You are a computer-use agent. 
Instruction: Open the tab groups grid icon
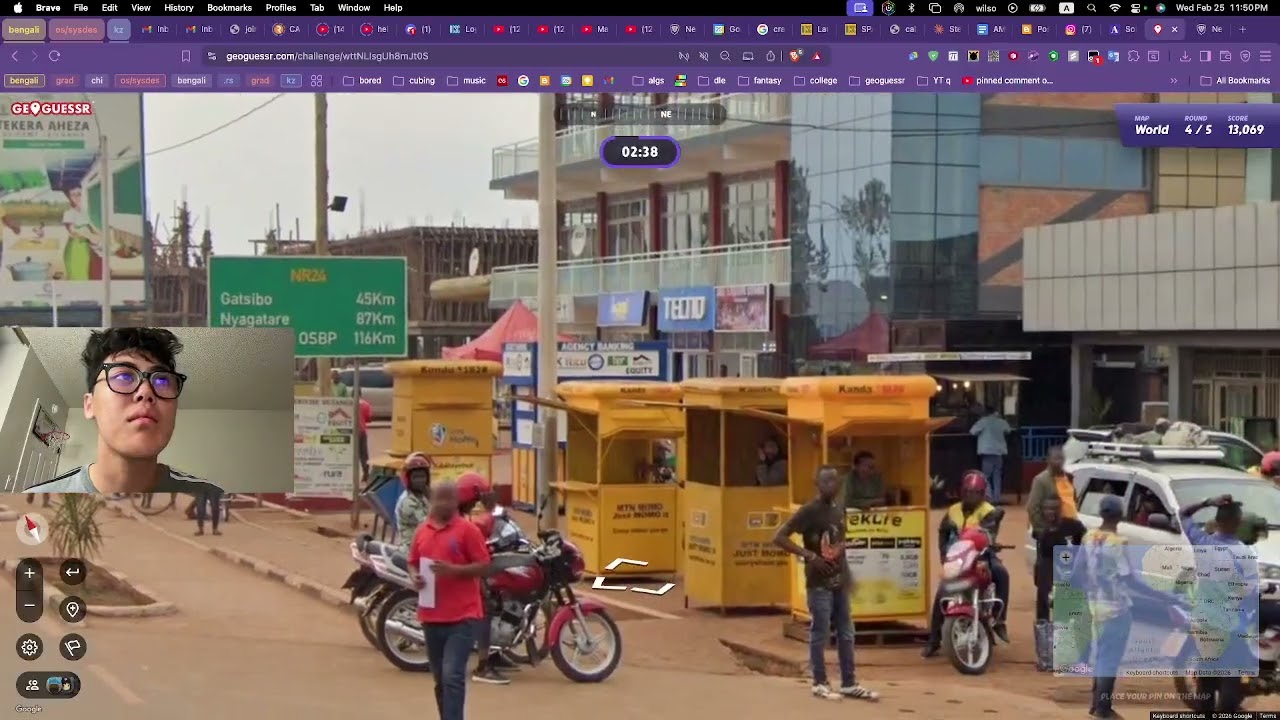(317, 80)
